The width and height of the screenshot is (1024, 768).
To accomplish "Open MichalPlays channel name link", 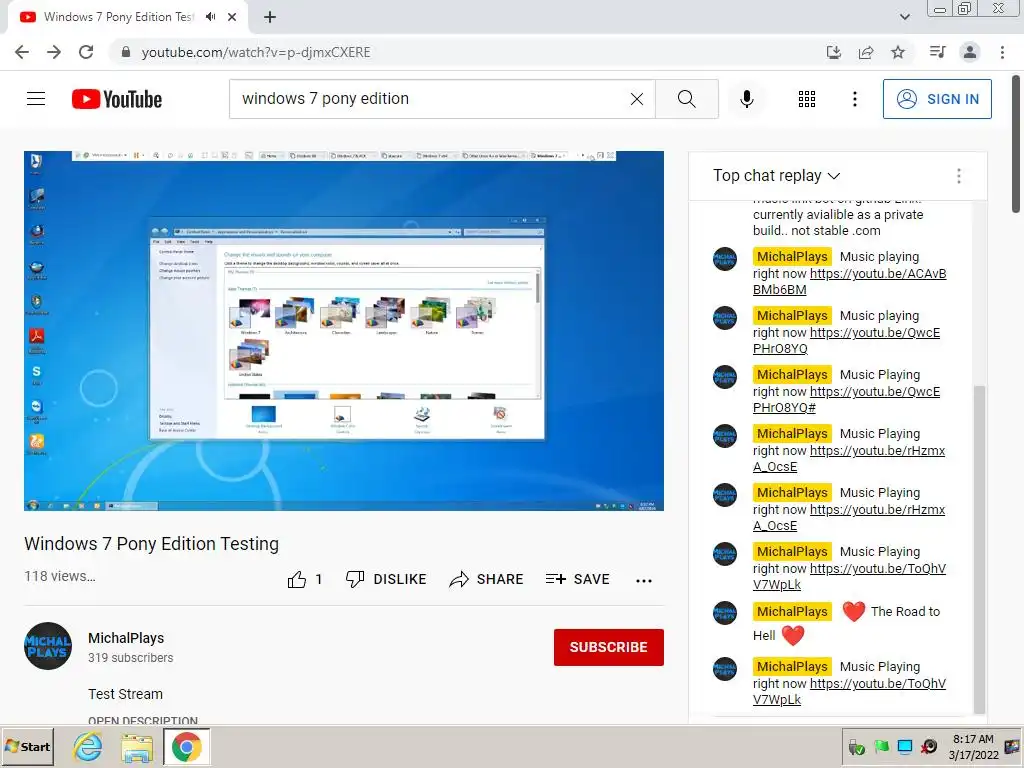I will pyautogui.click(x=126, y=638).
